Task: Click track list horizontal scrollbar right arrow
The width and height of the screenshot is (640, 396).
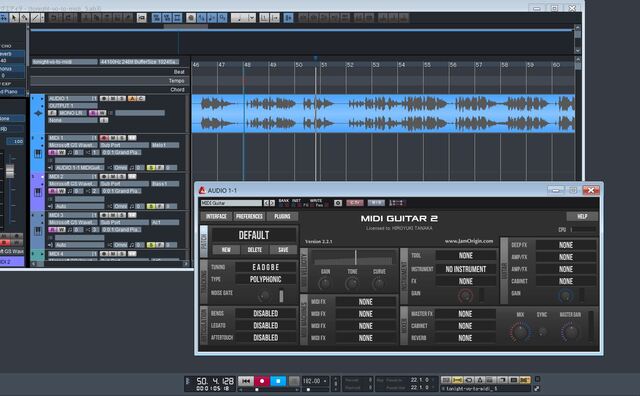Action: (186, 264)
